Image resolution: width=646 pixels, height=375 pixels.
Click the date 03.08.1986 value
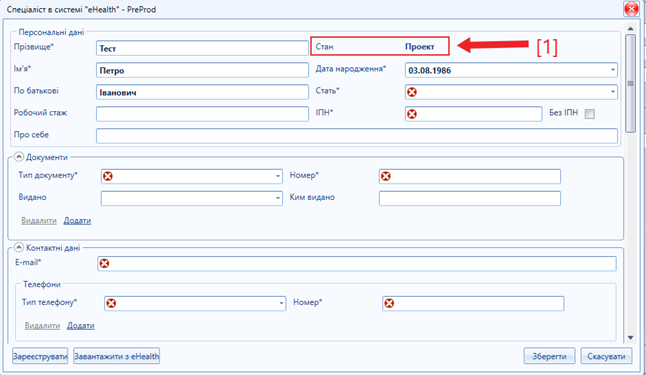pos(430,70)
